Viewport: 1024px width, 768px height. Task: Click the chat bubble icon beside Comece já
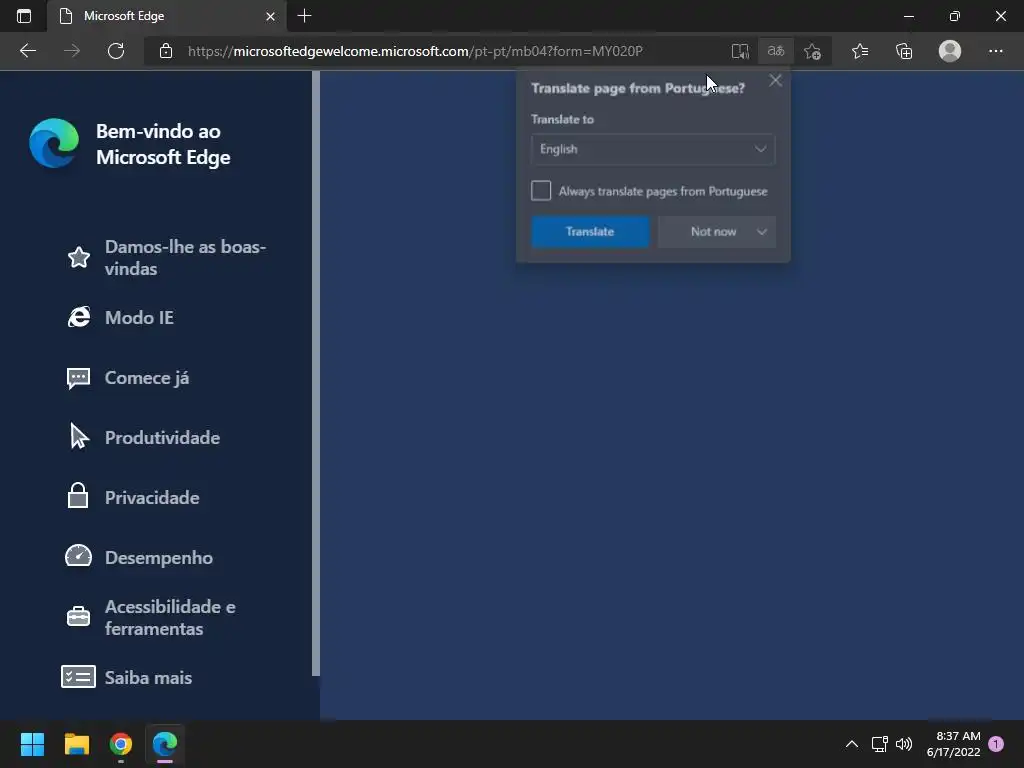click(x=78, y=377)
